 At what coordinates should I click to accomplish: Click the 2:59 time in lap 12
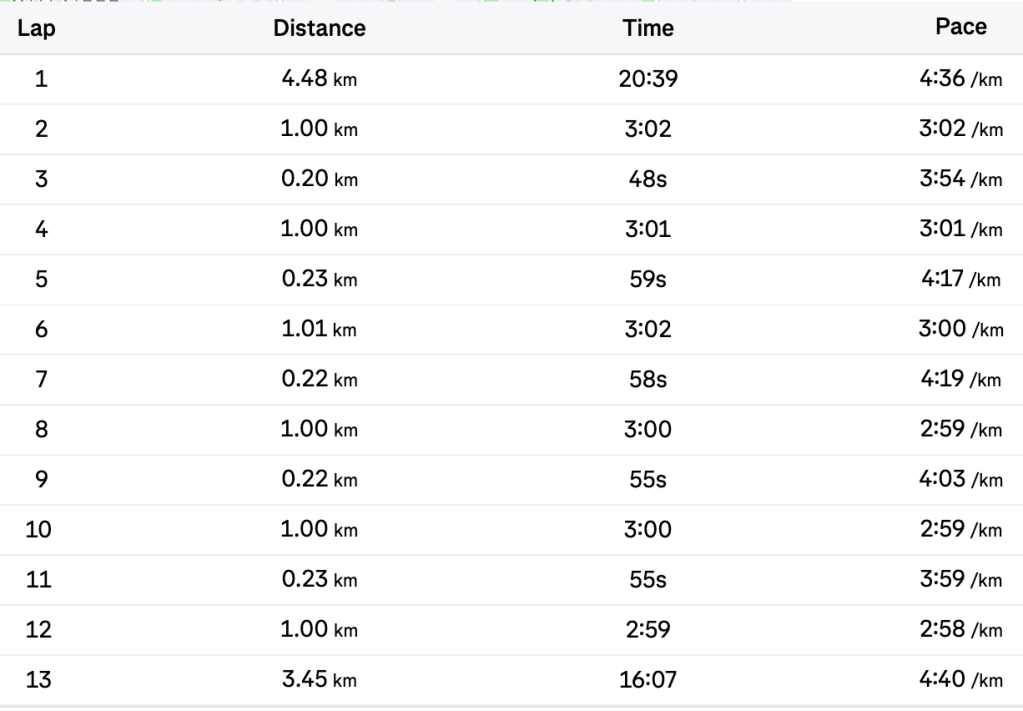(x=648, y=629)
